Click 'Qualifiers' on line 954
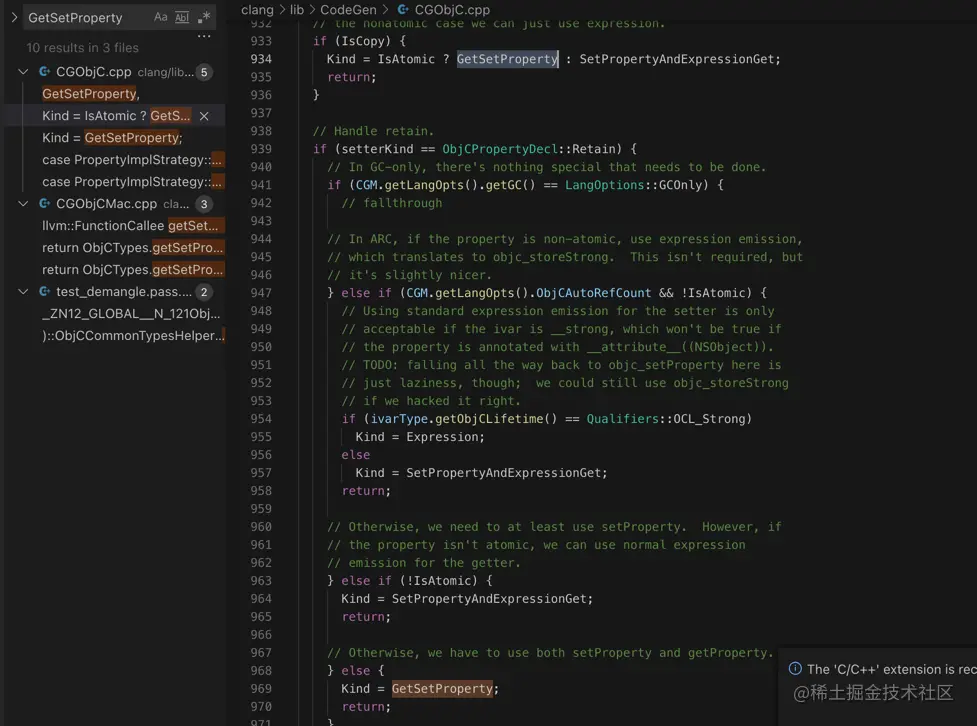This screenshot has width=977, height=726. point(623,419)
